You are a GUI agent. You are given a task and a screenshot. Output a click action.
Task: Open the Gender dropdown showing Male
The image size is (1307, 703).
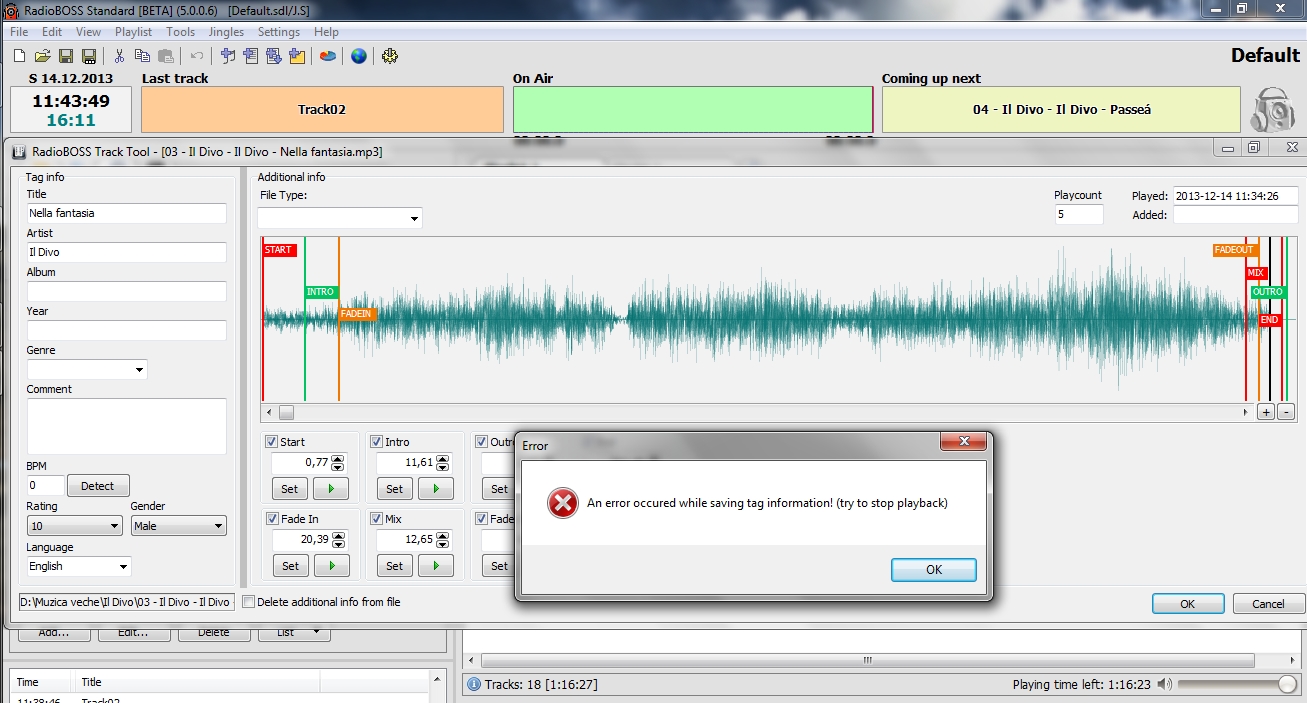coord(219,526)
